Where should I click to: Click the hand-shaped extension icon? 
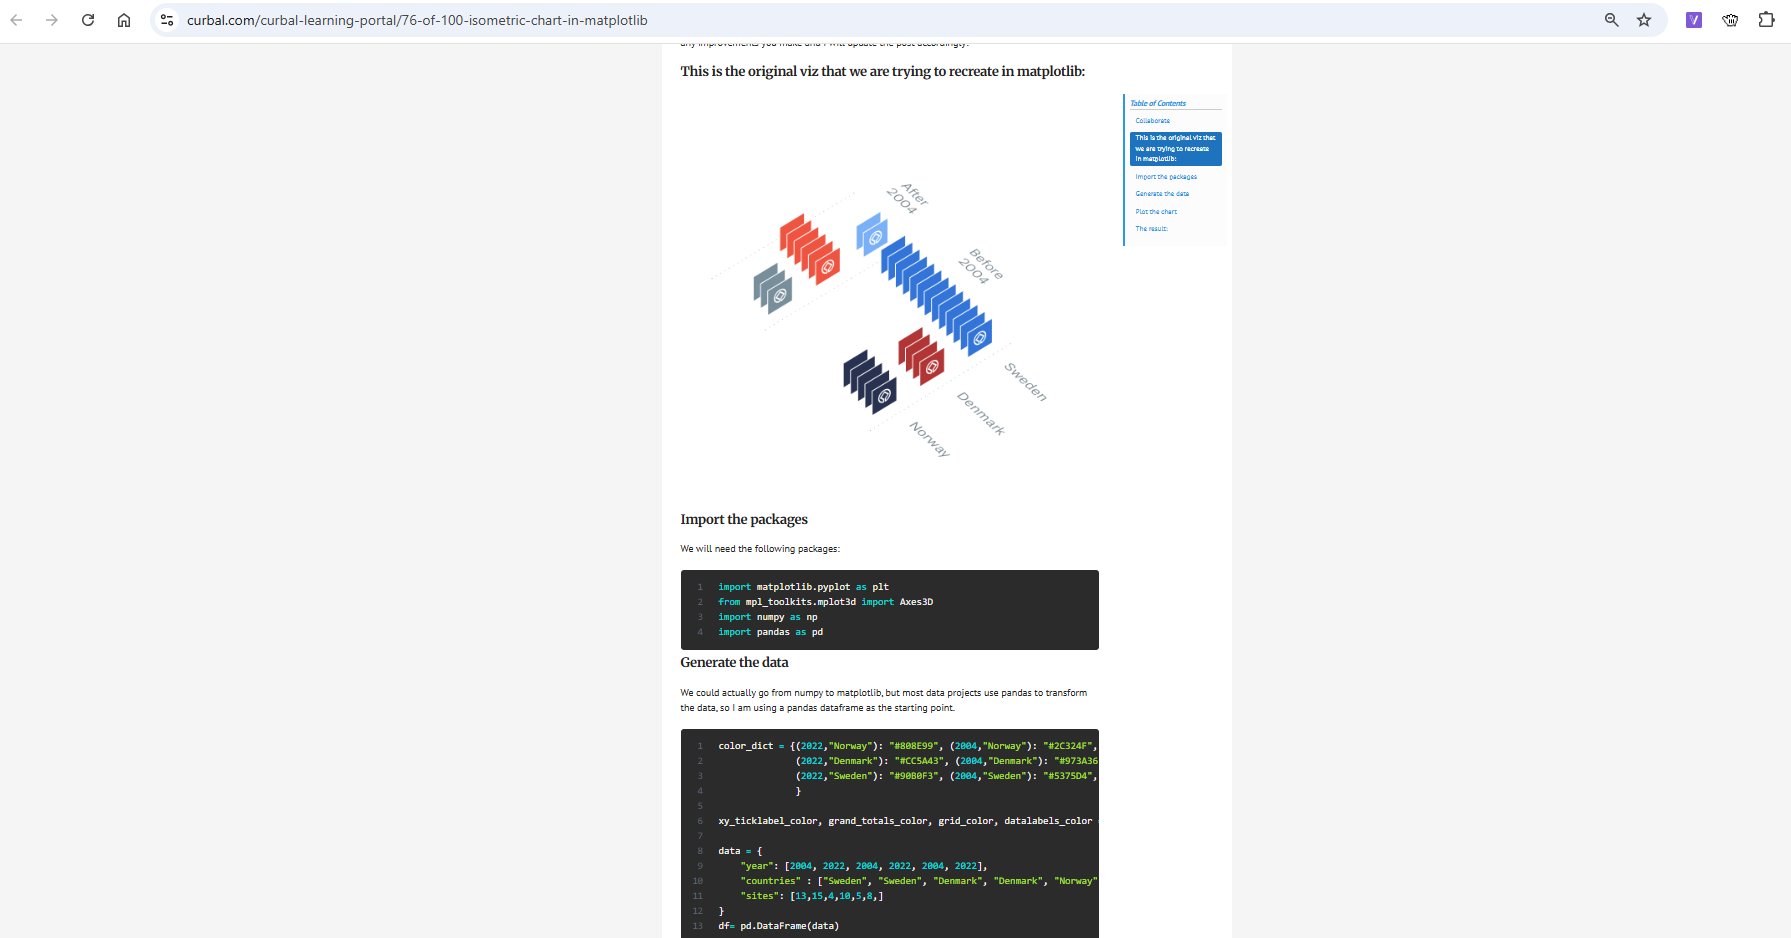(1730, 20)
